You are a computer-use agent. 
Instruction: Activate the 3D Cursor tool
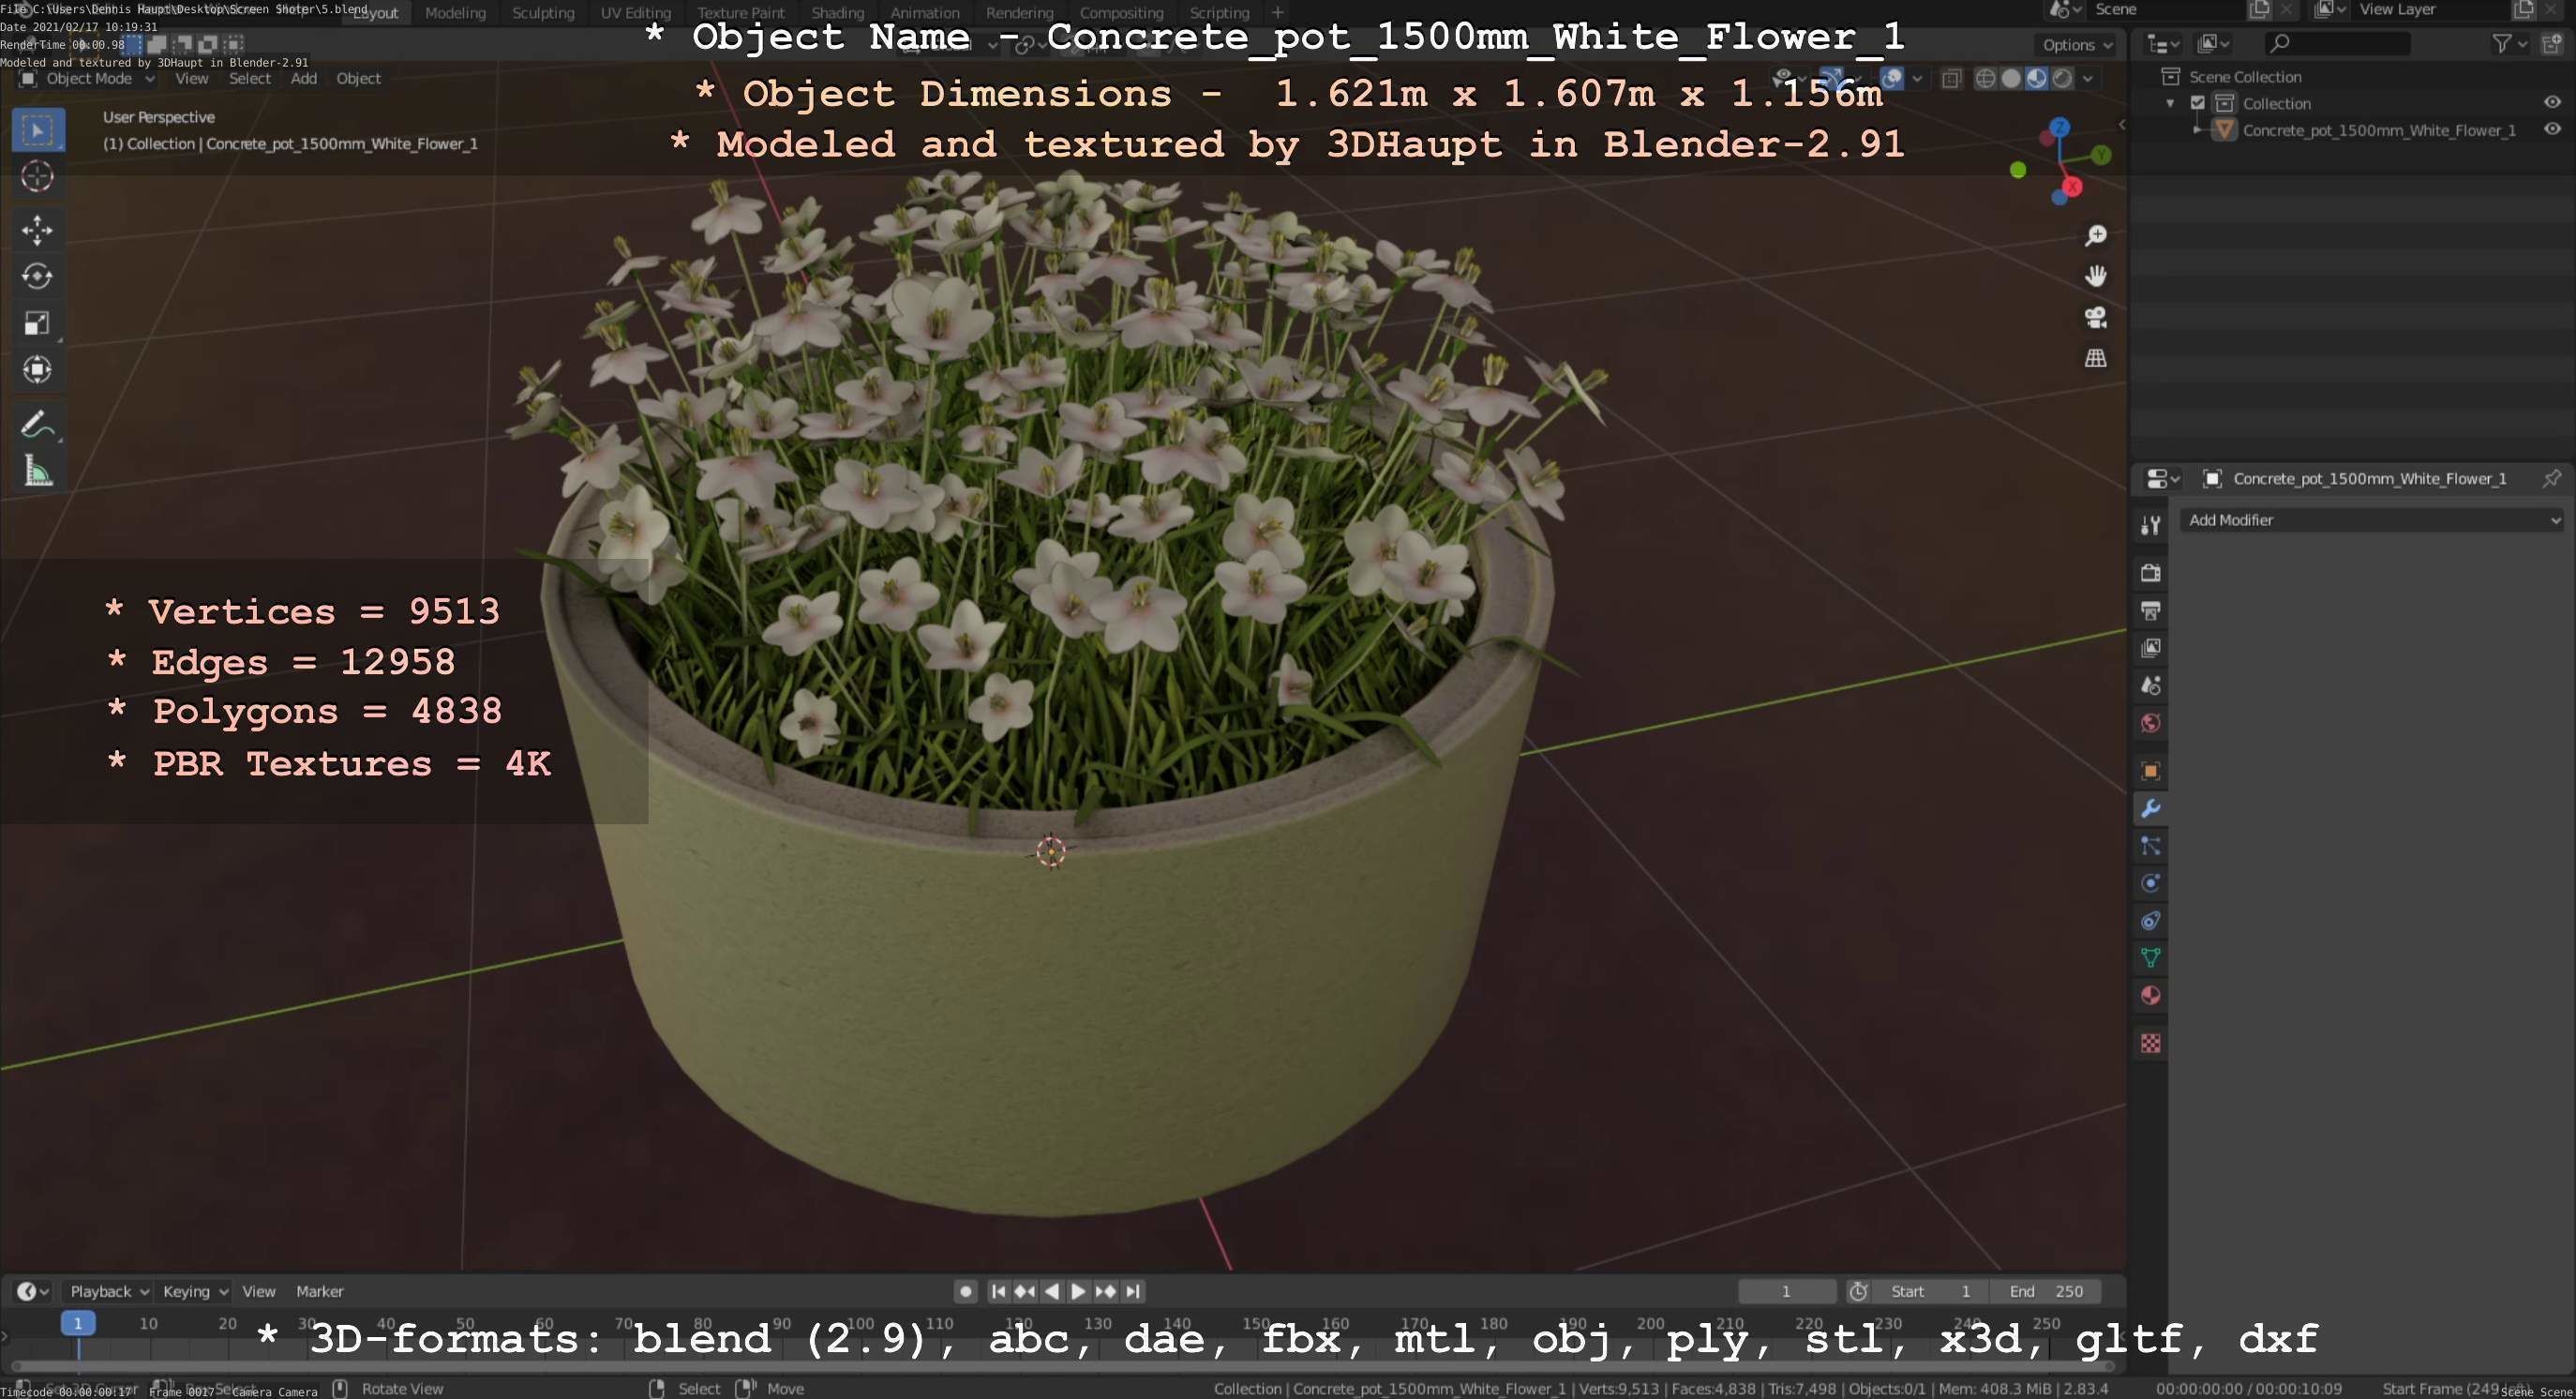pos(38,177)
